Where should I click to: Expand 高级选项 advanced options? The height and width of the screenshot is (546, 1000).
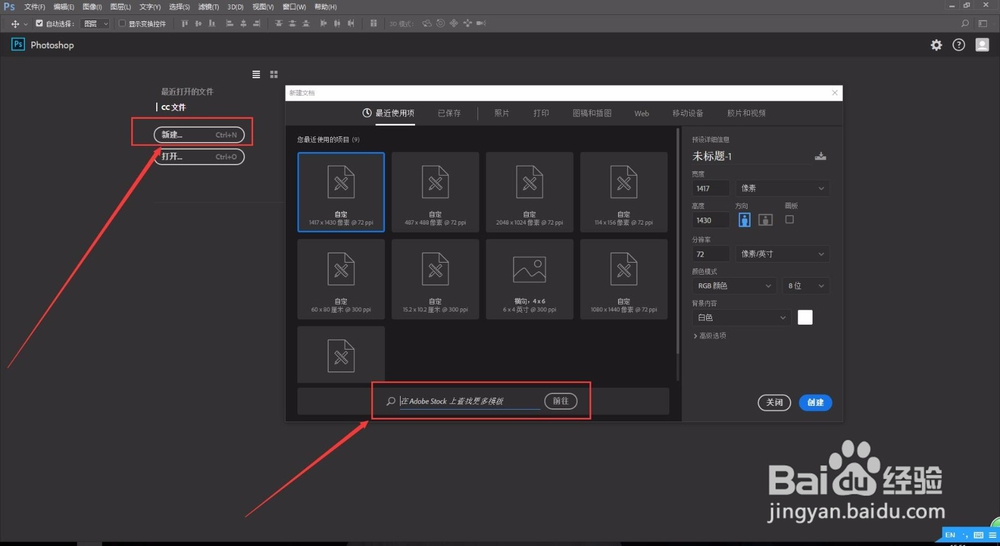(x=710, y=336)
